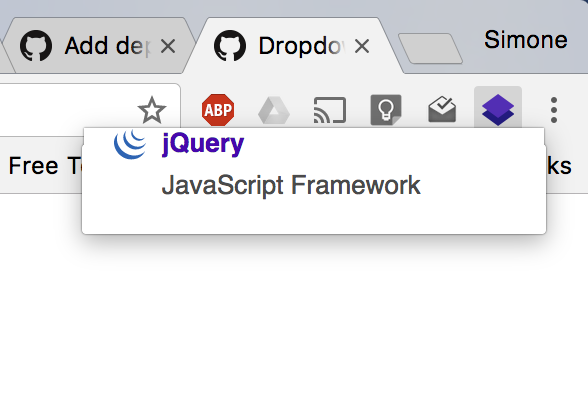The image size is (588, 414).
Task: Click the Google Cast extension icon
Action: coord(330,110)
